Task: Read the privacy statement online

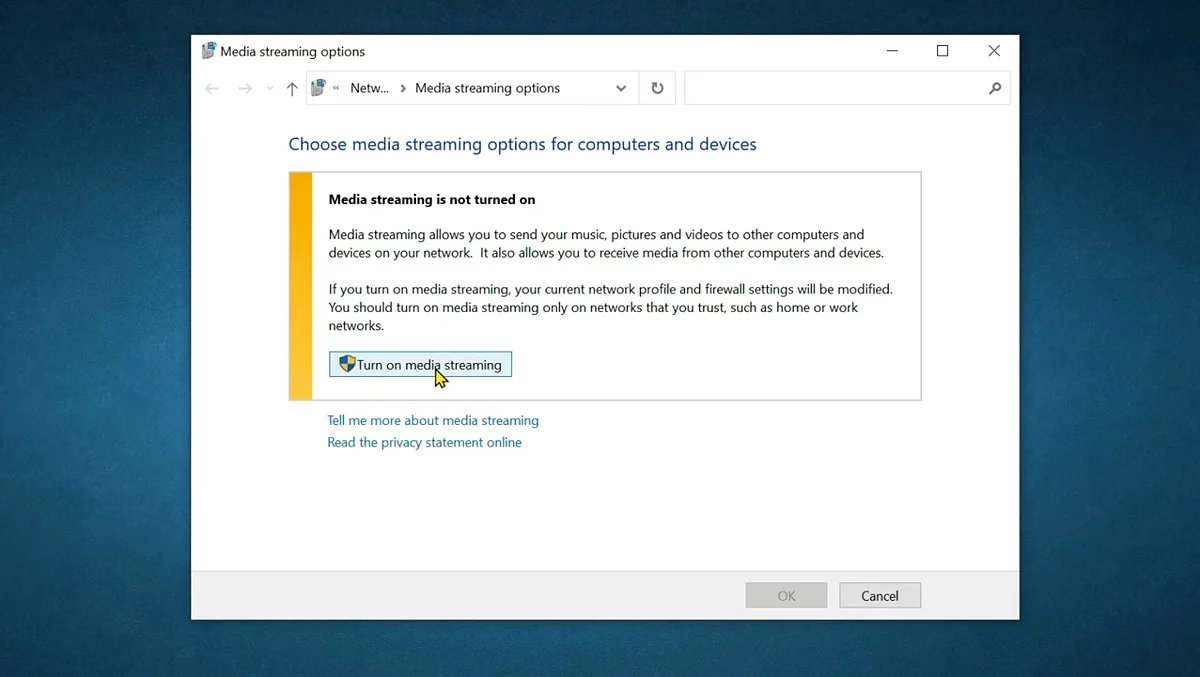Action: 424,442
